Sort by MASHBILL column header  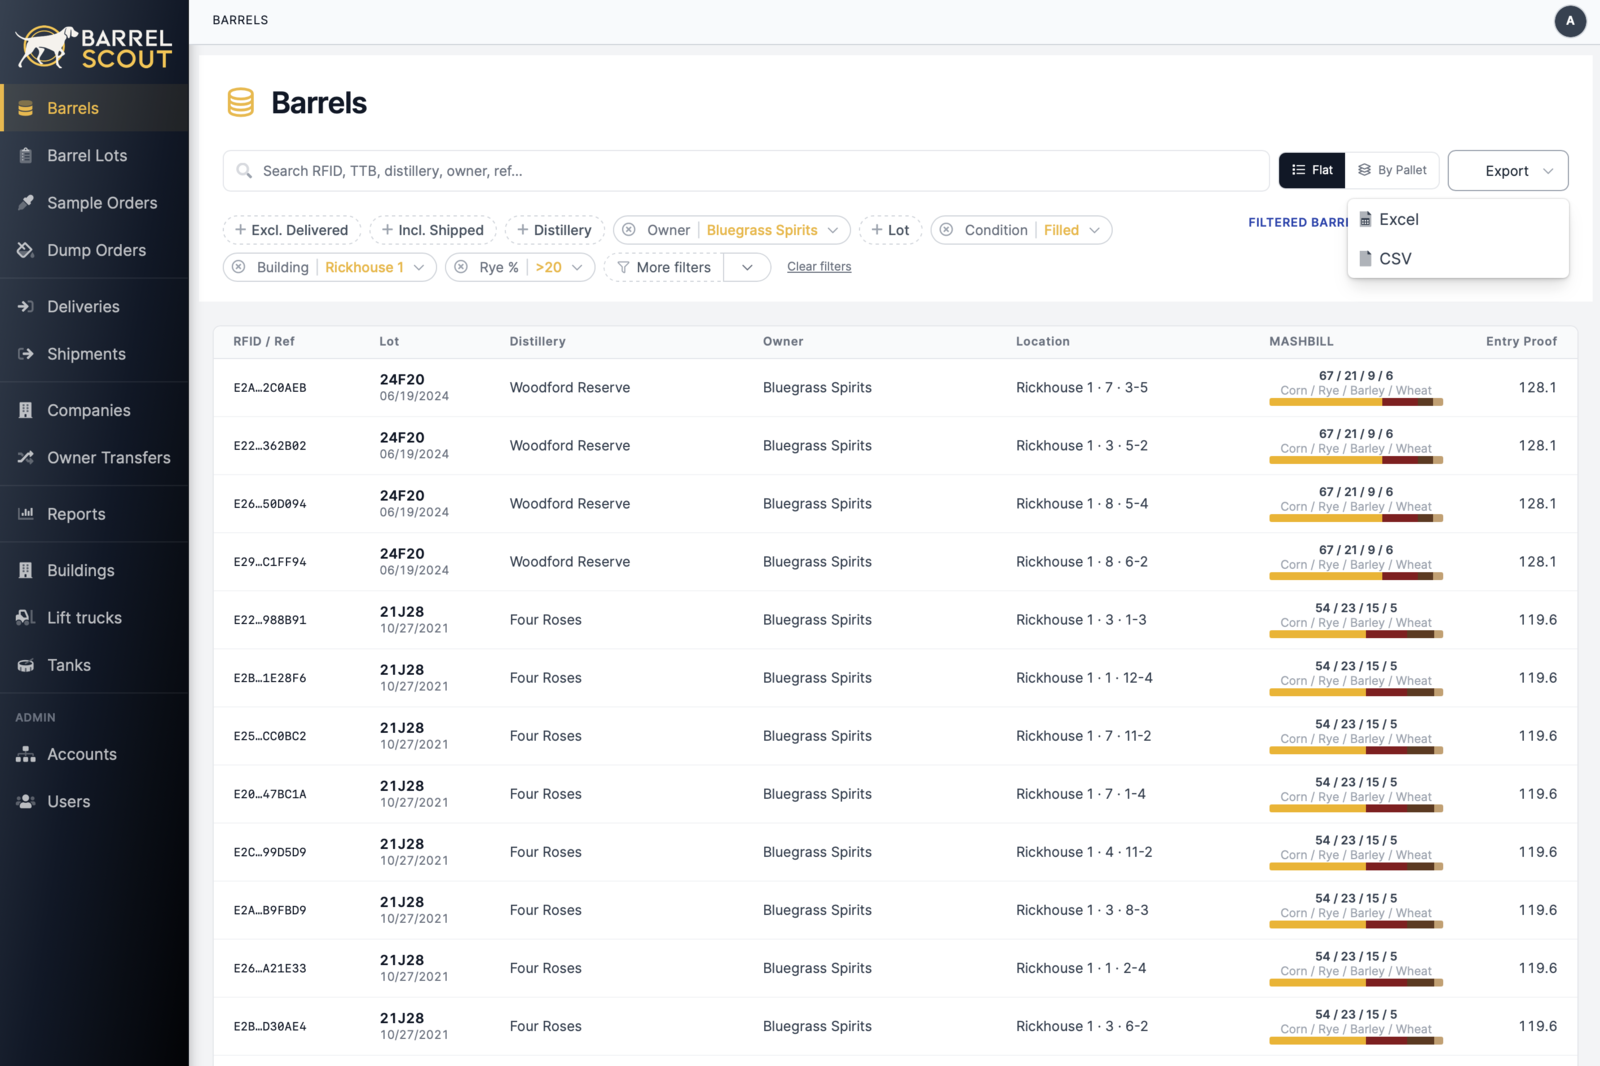click(1301, 342)
